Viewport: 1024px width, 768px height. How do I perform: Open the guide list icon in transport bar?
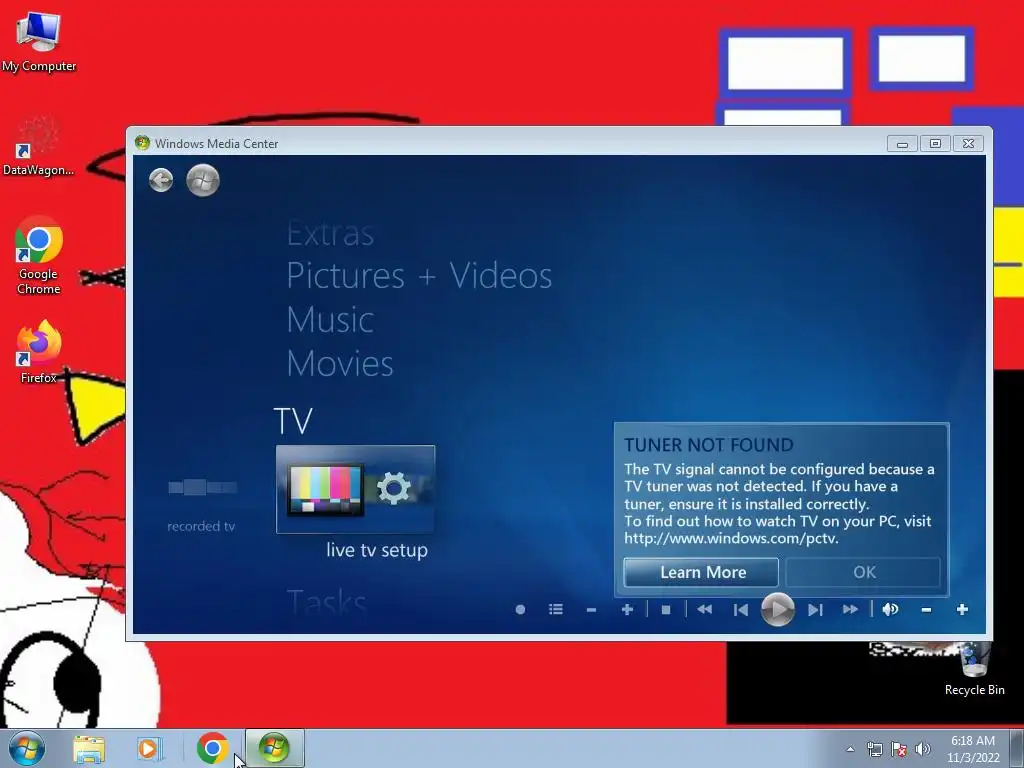[556, 609]
